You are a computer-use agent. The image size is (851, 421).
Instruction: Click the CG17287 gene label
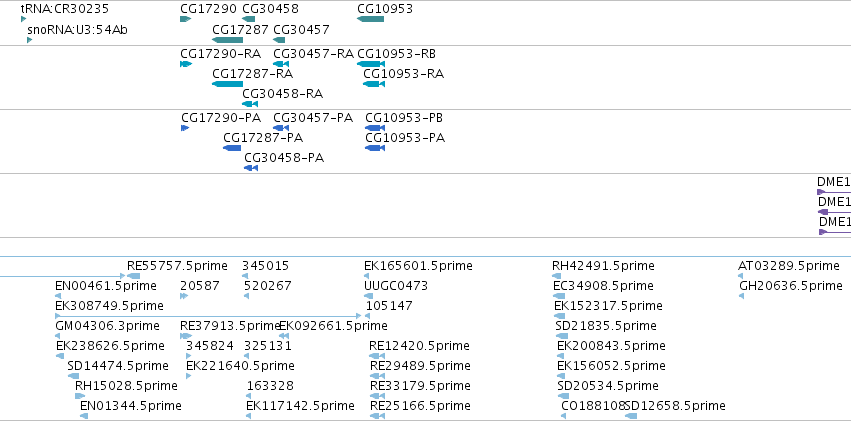click(240, 29)
